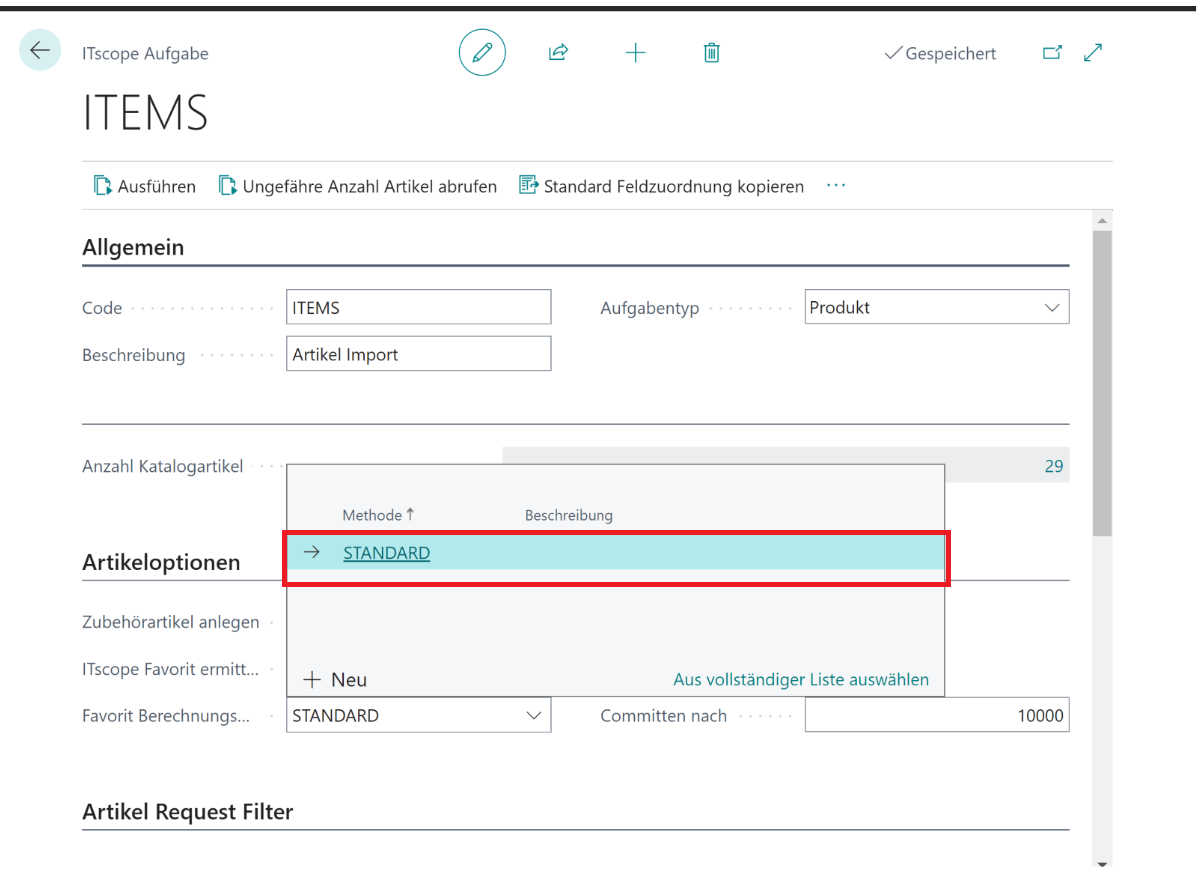Click Aus vollständiger Liste auswählen
The height and width of the screenshot is (870, 1200).
pyautogui.click(x=801, y=680)
